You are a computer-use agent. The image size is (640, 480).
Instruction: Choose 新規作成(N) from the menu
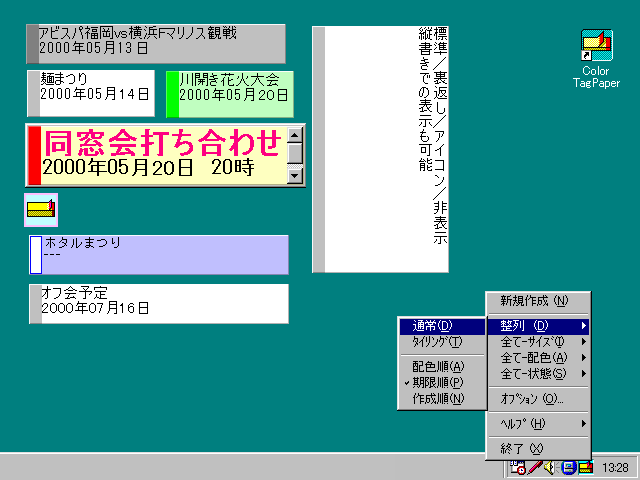click(538, 301)
